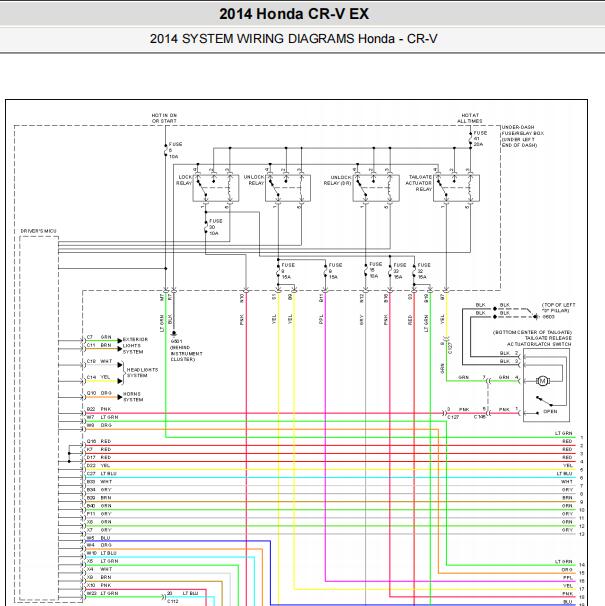Click the 'W10 LT BLU' pin label
The width and height of the screenshot is (605, 606).
[102, 553]
